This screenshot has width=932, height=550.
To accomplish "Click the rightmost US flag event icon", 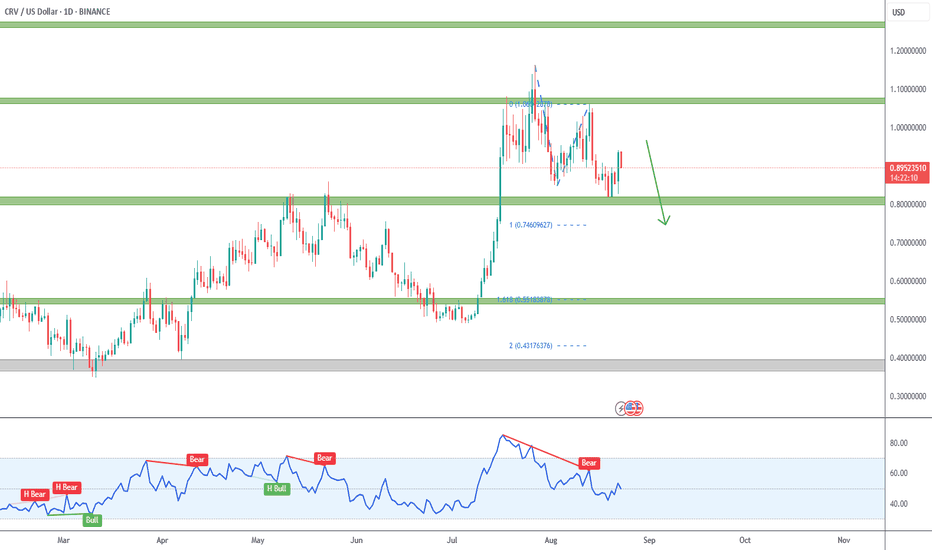I will point(637,408).
